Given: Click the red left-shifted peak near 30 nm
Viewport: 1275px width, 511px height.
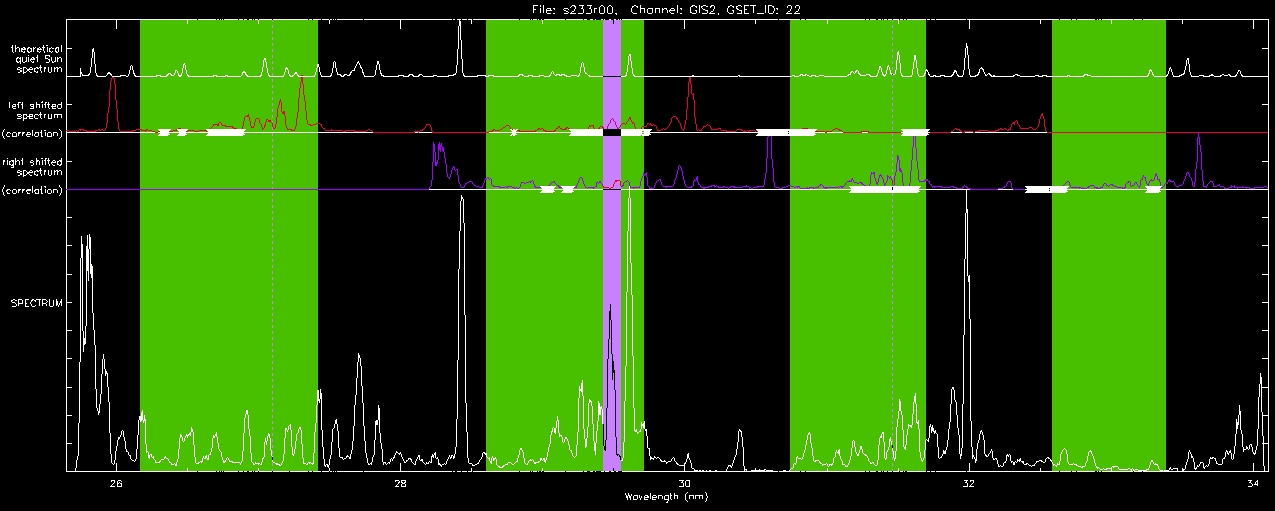Looking at the screenshot, I should coord(690,105).
